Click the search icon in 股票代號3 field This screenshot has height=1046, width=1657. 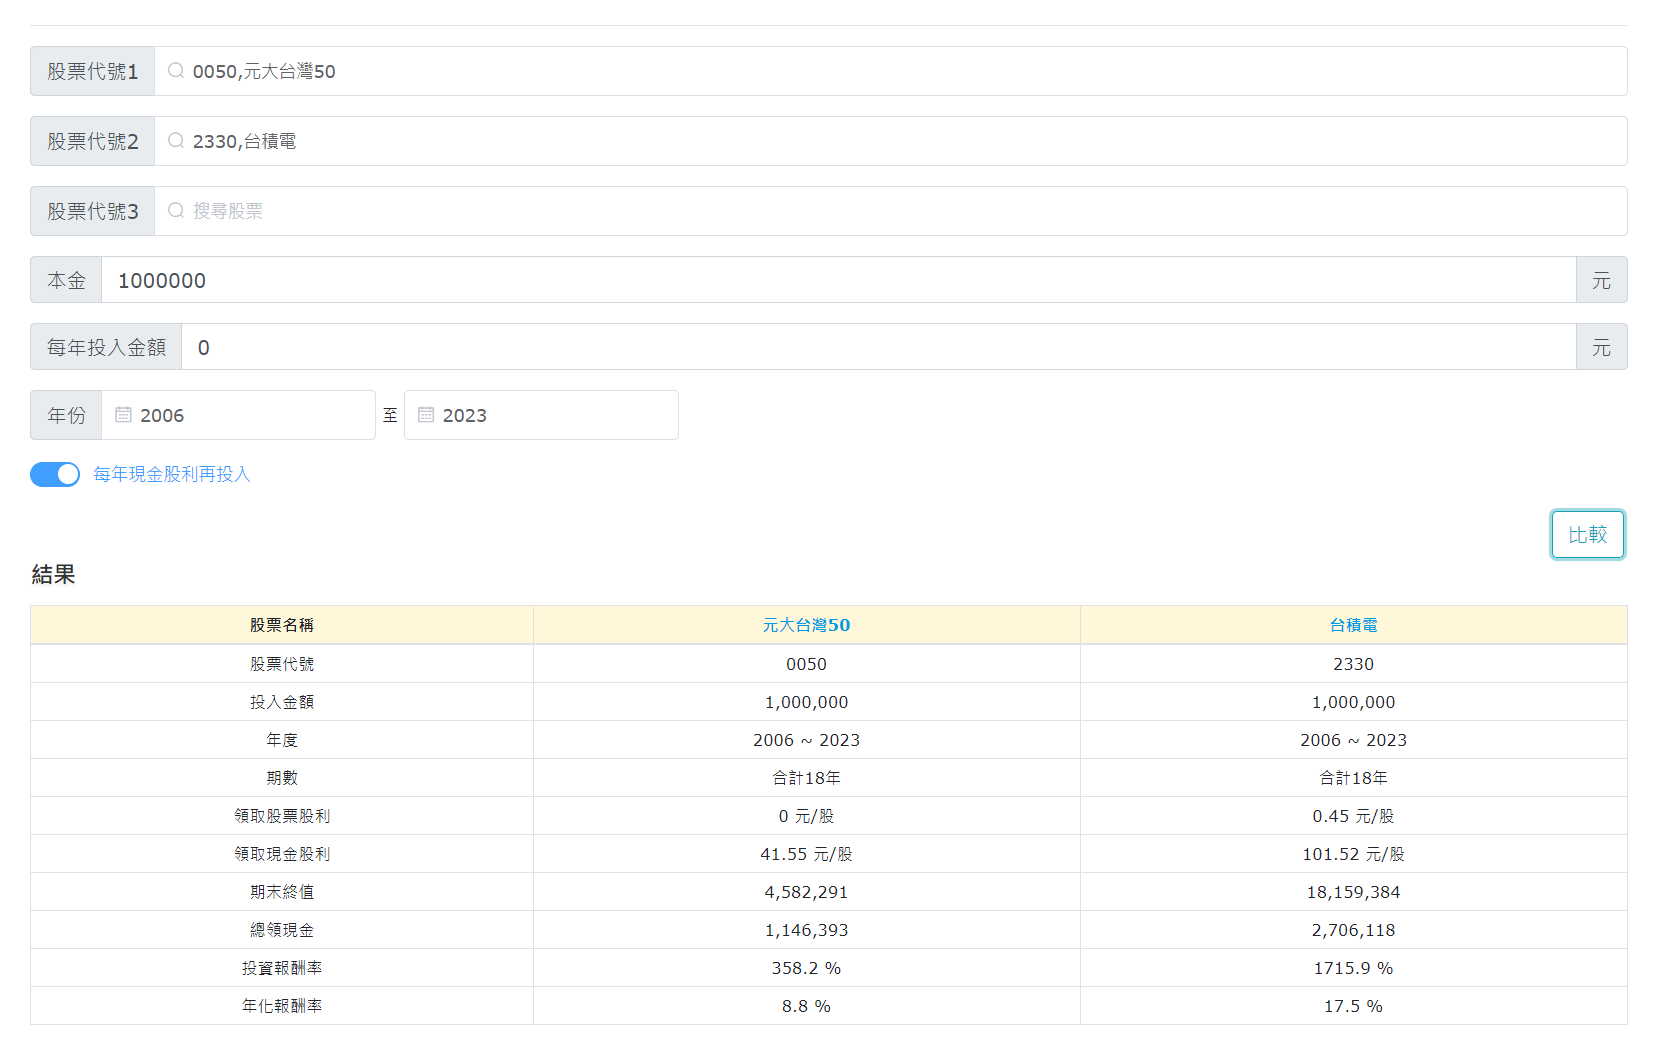(x=176, y=211)
